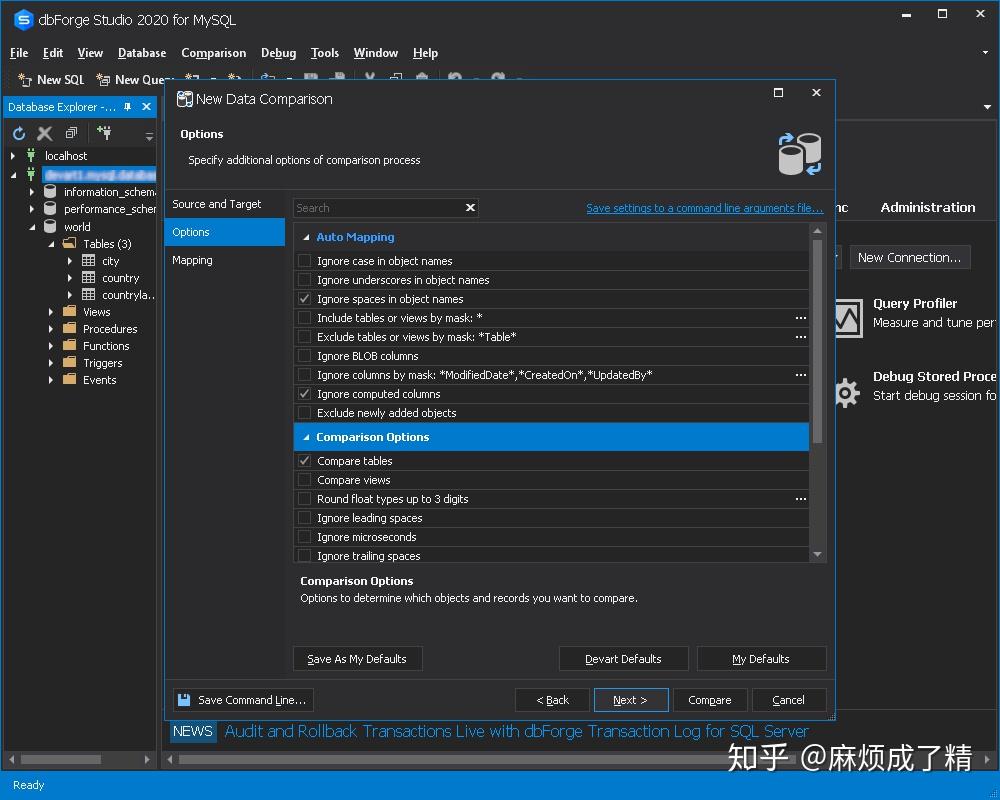Screen dimensions: 1000x800
Task: Check the Ignore BLOB columns option
Action: [304, 356]
